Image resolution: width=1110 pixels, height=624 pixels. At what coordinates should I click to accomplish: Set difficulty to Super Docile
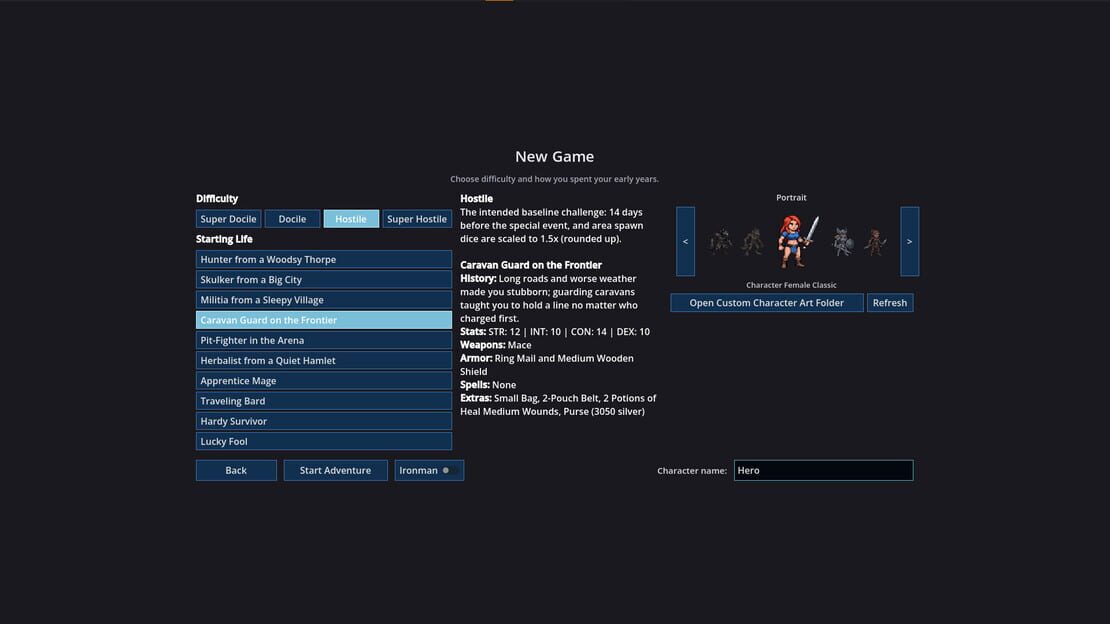tap(228, 219)
